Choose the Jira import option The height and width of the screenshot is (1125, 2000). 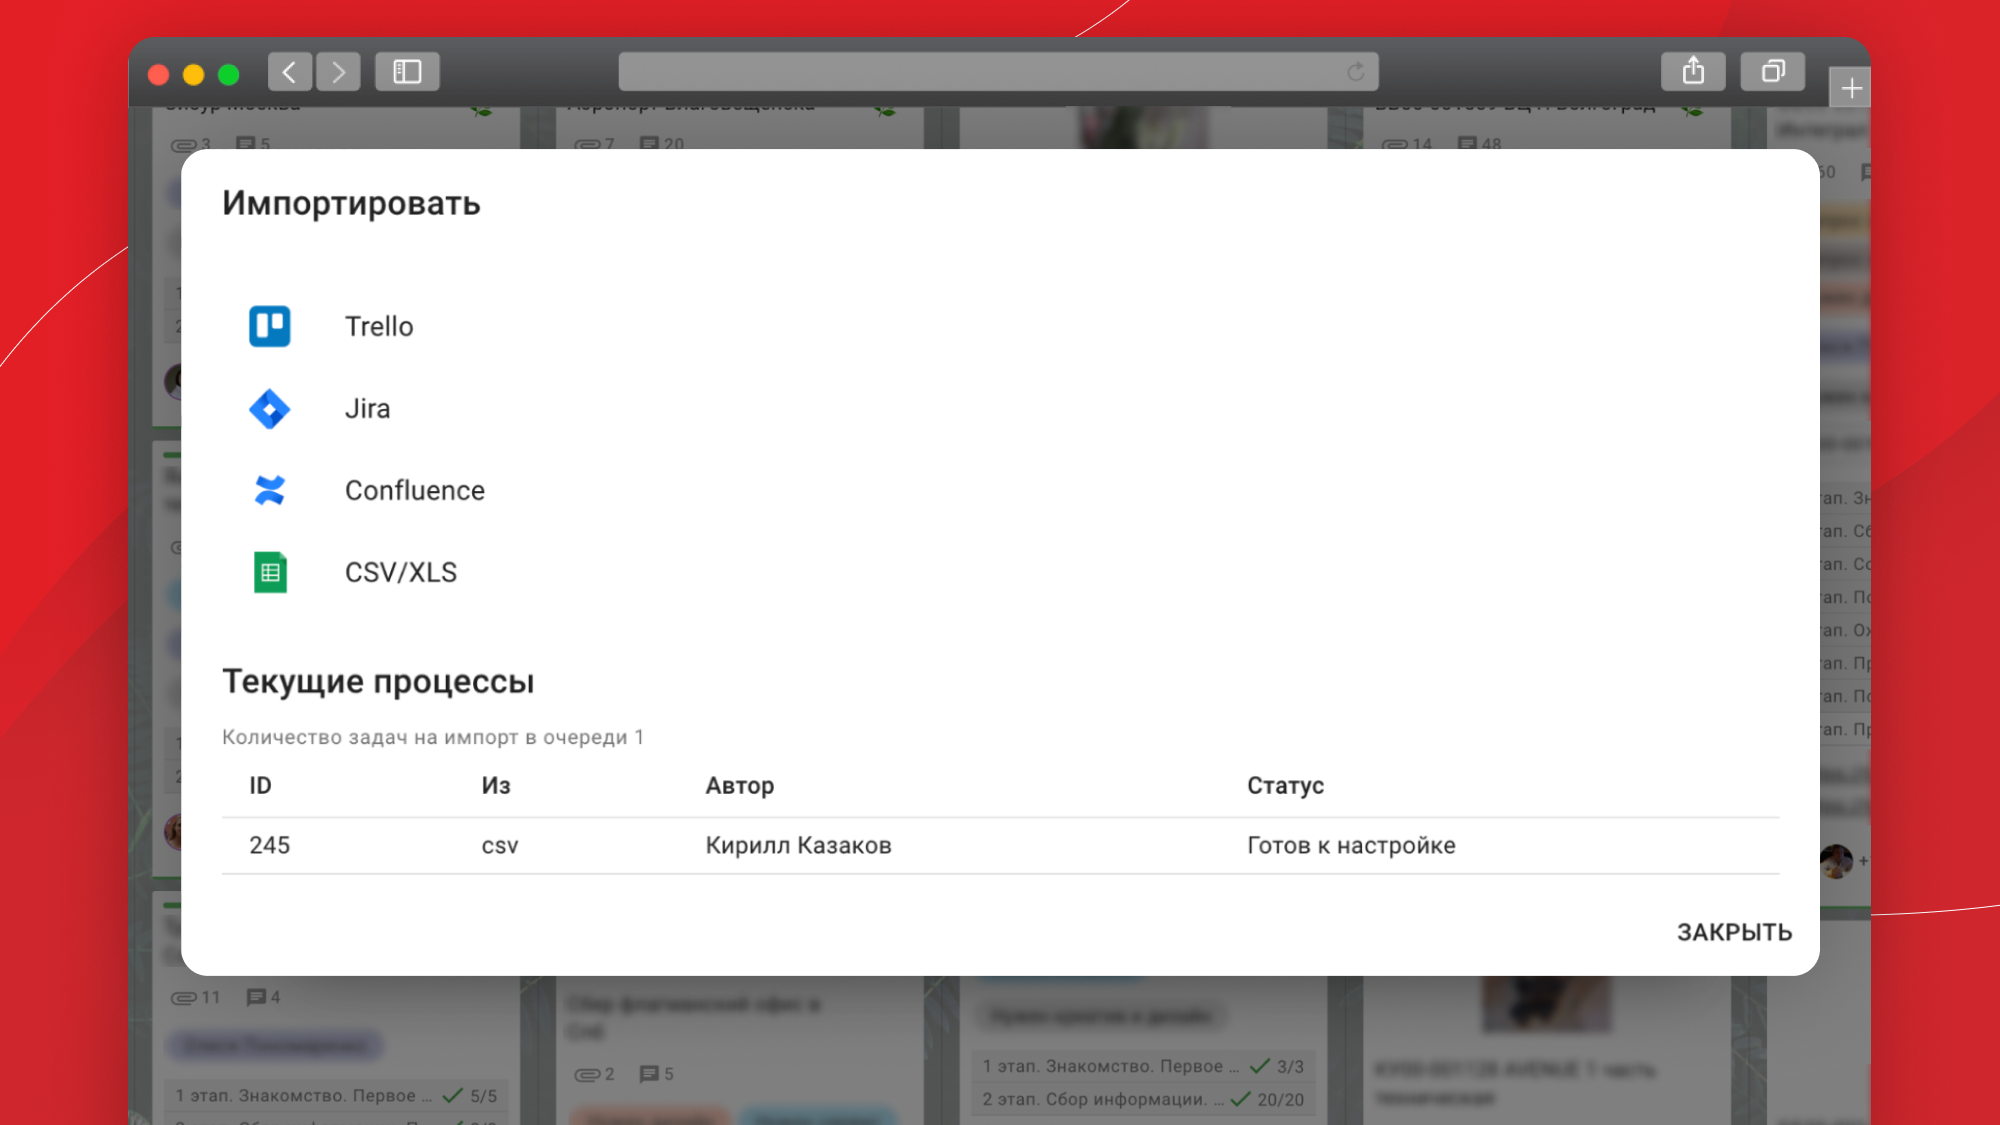coord(367,409)
